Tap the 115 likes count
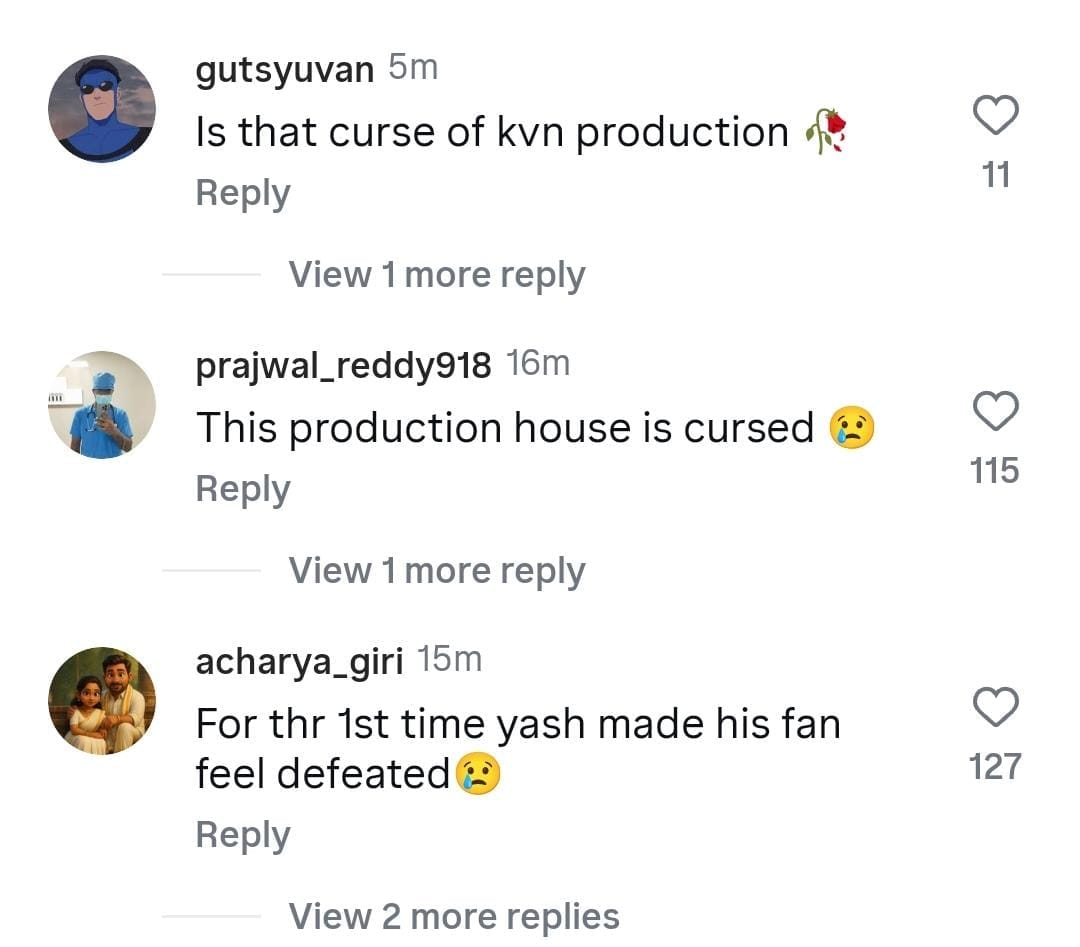 995,470
